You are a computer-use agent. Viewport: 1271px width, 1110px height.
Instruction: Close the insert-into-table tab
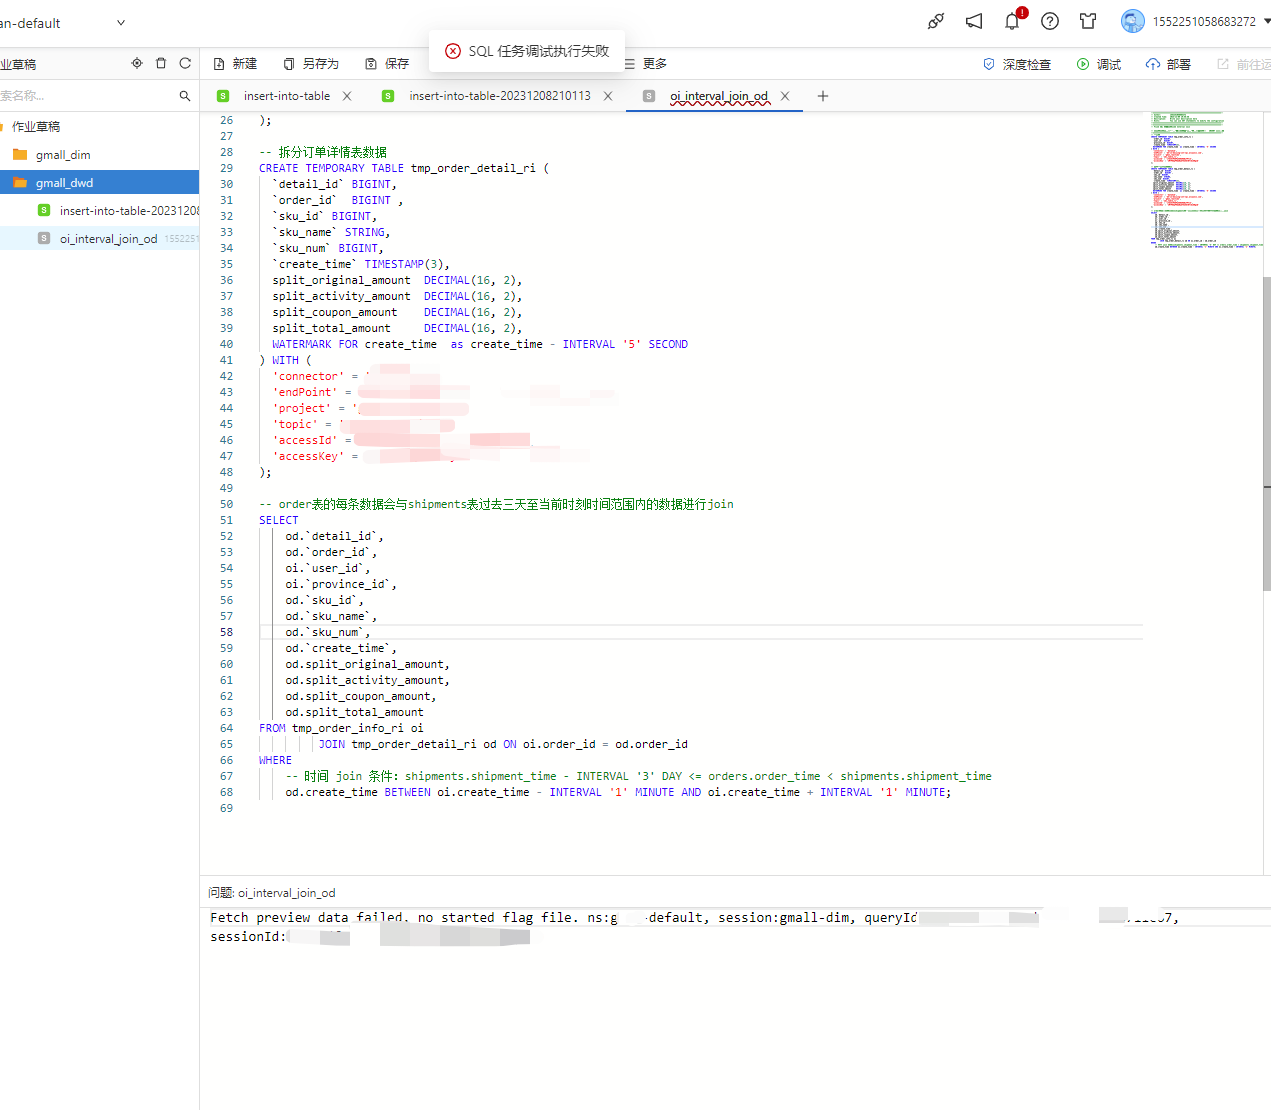(x=347, y=96)
